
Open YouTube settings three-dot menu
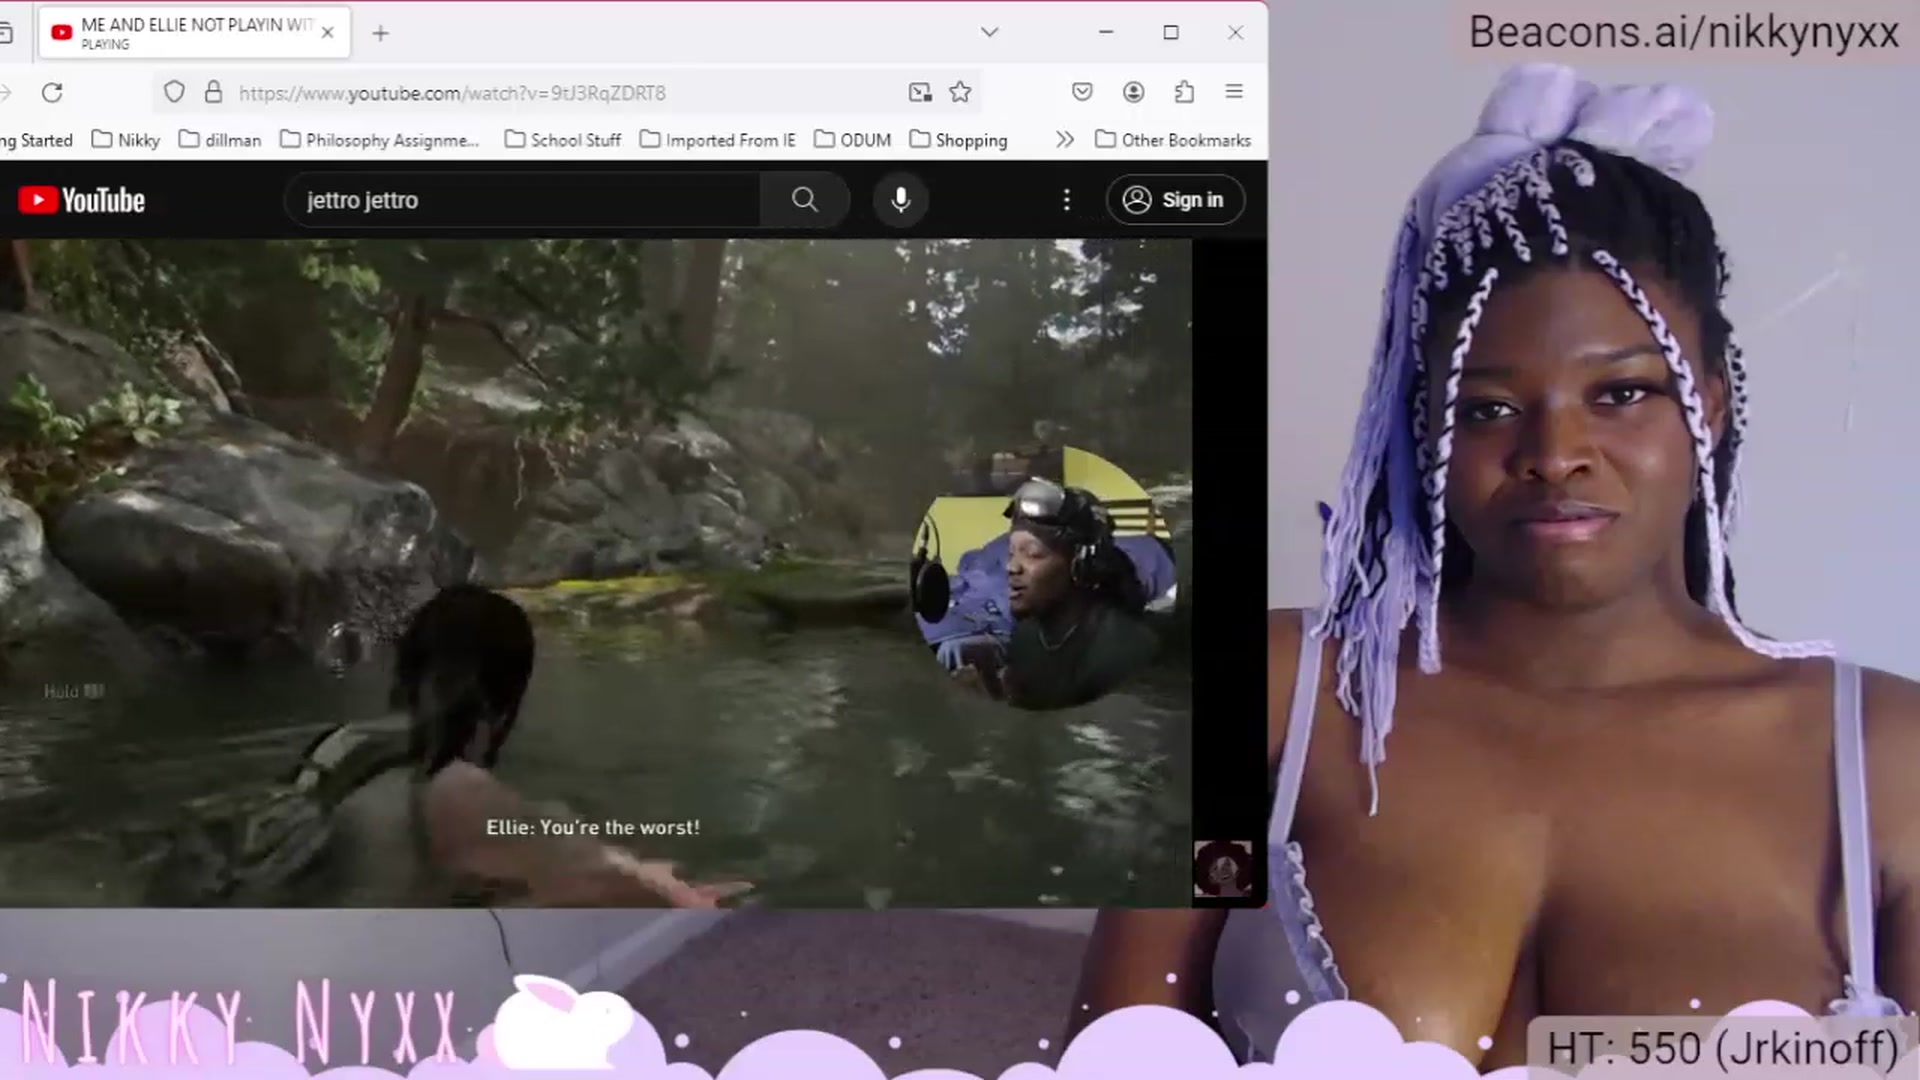(1067, 200)
